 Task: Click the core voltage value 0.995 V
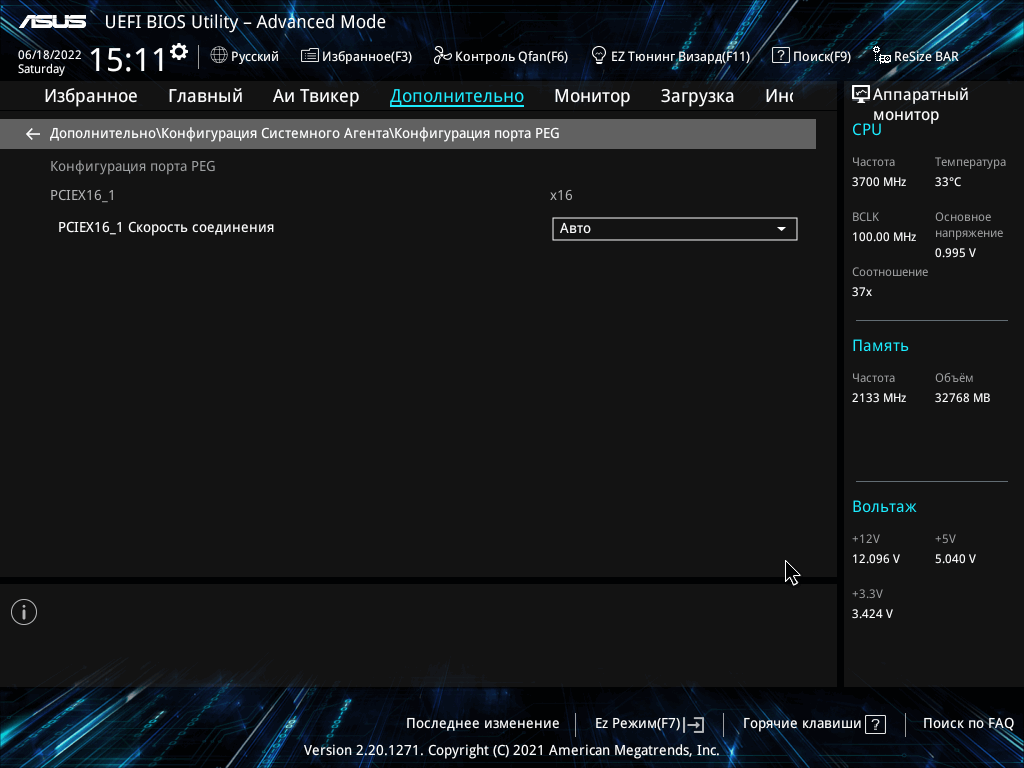click(x=955, y=253)
